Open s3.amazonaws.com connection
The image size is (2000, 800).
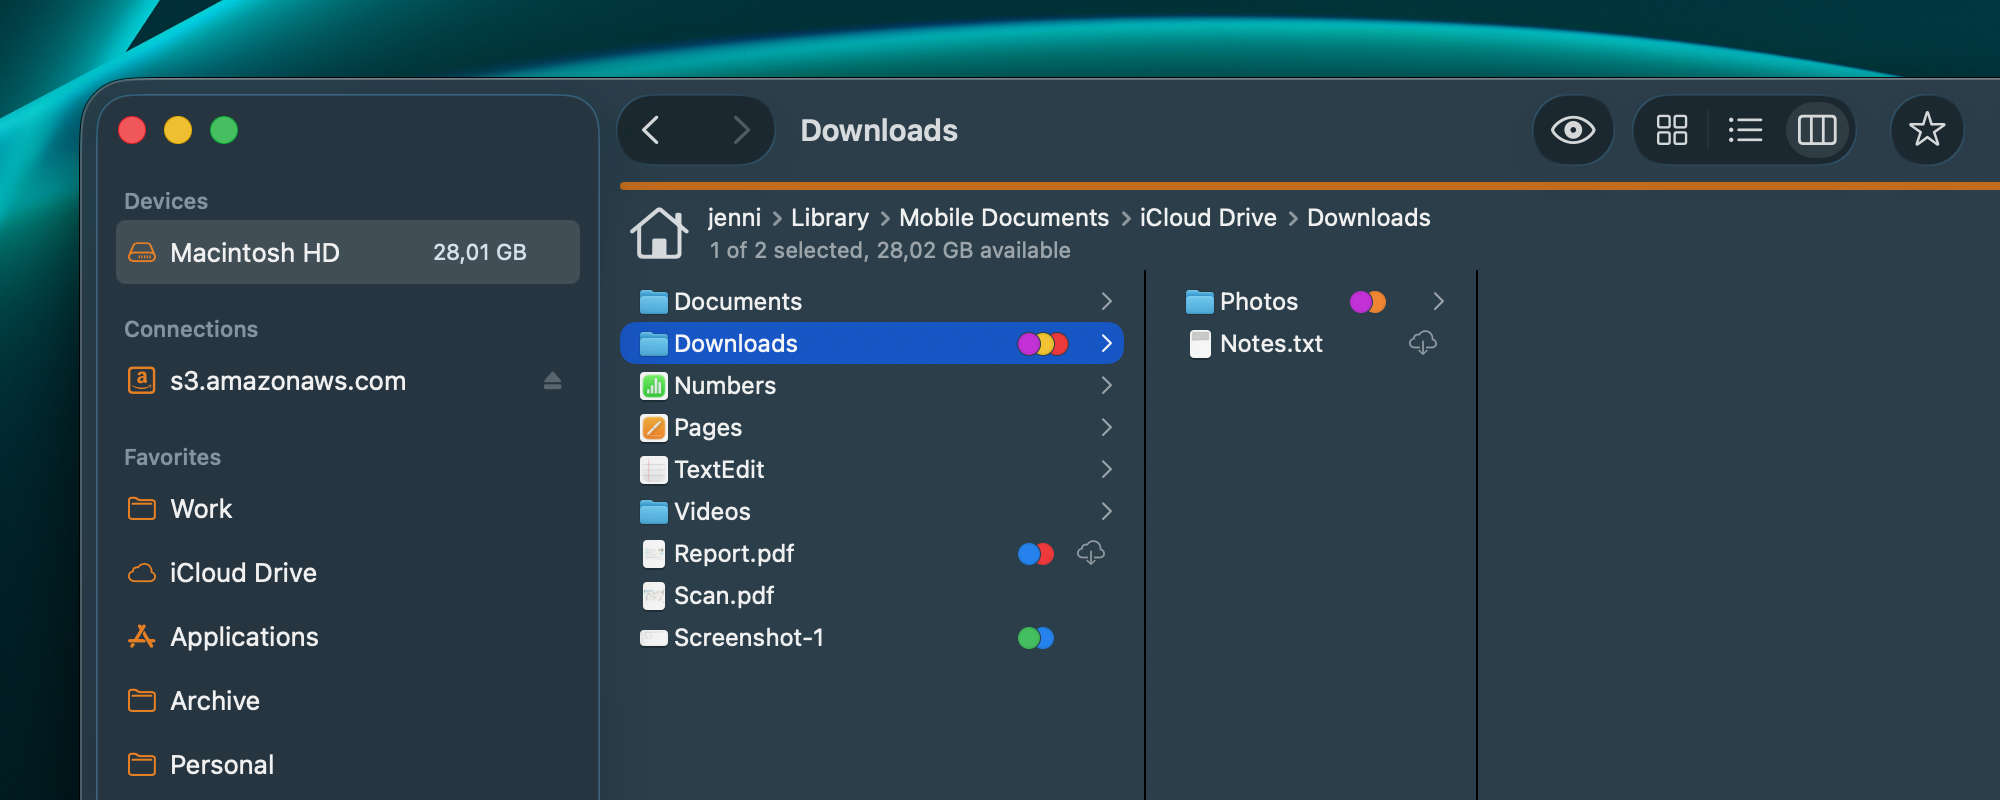(x=288, y=380)
